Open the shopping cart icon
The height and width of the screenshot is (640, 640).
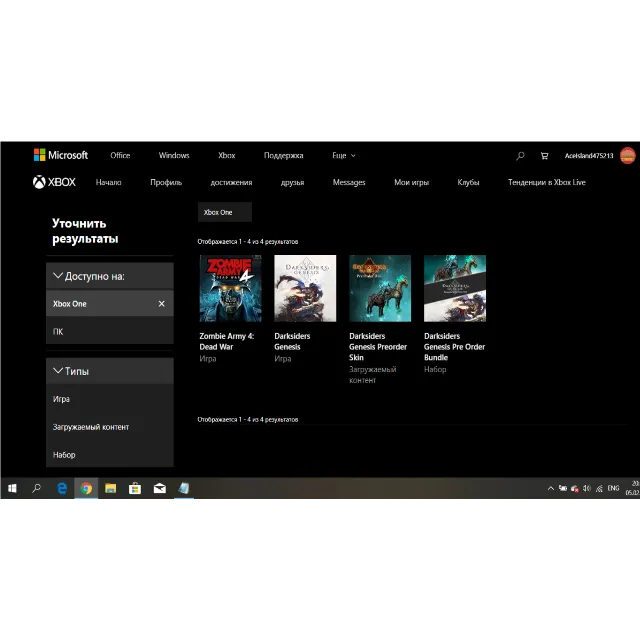(x=544, y=156)
